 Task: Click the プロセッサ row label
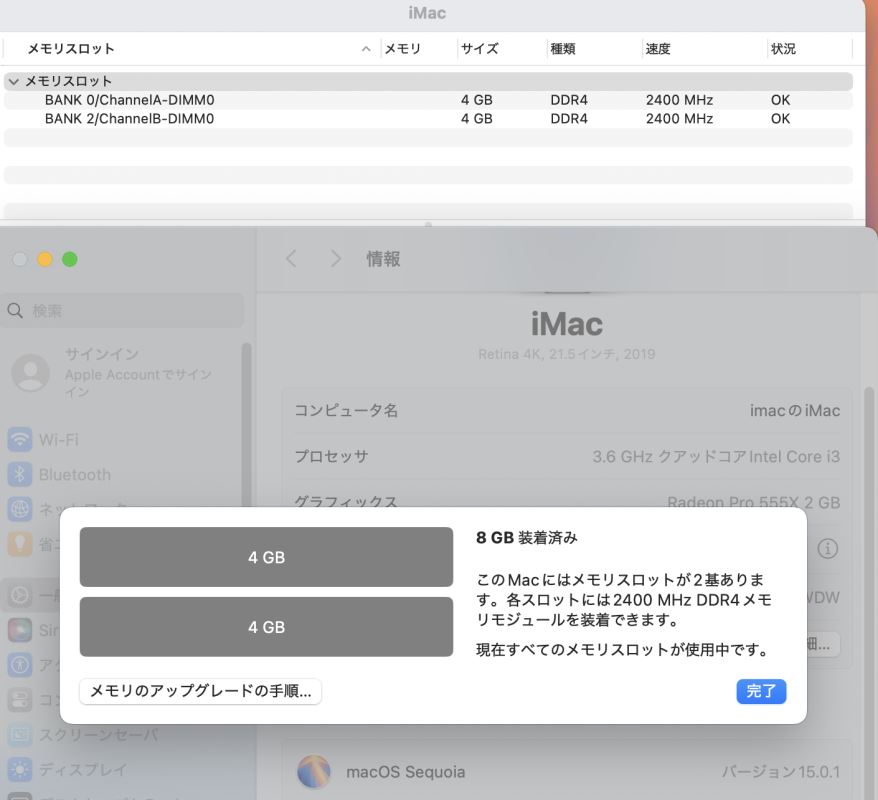tap(331, 456)
